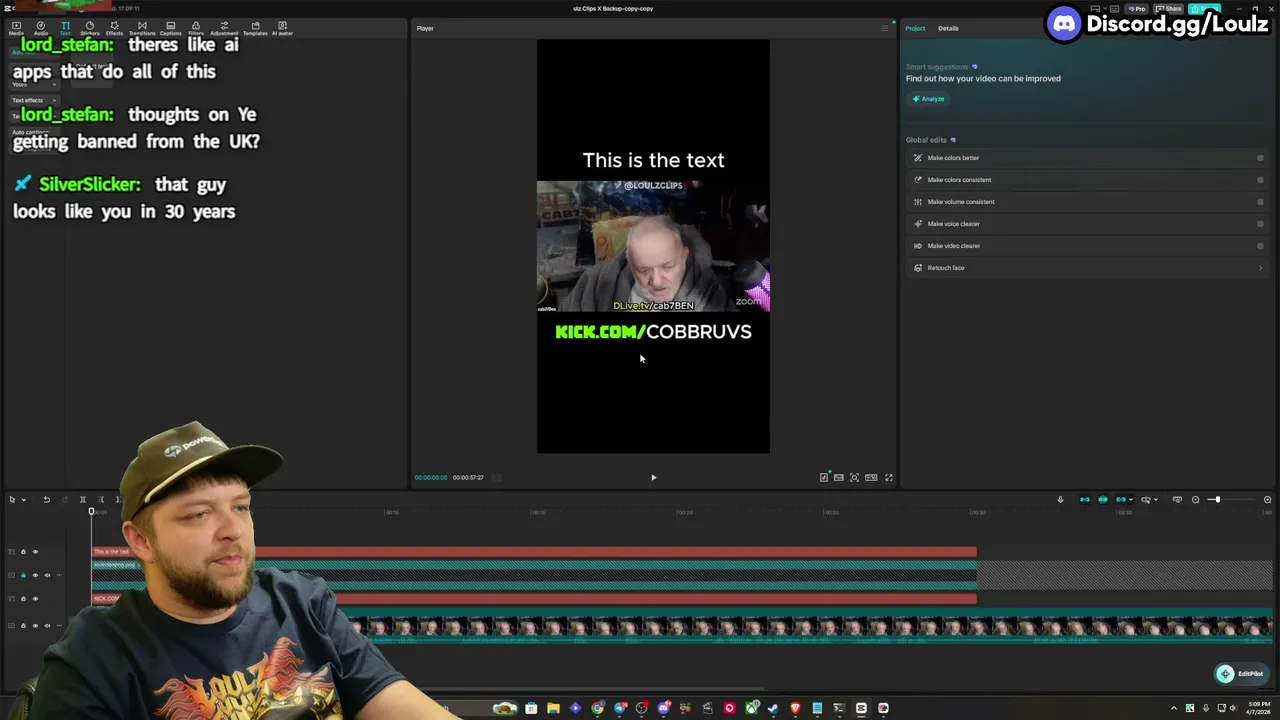Show hidden system tray icons
Viewport: 1280px width, 720px height.
click(x=1174, y=708)
